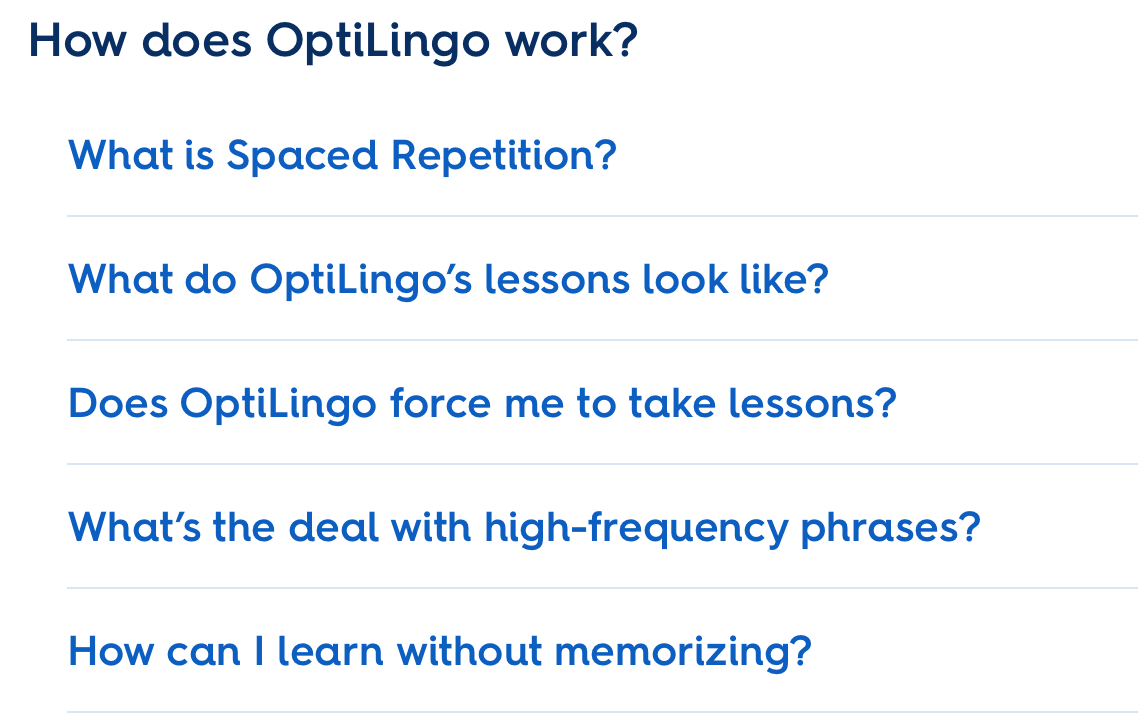
Task: Click the "How does OptiLingo work?" heading
Action: [x=333, y=42]
